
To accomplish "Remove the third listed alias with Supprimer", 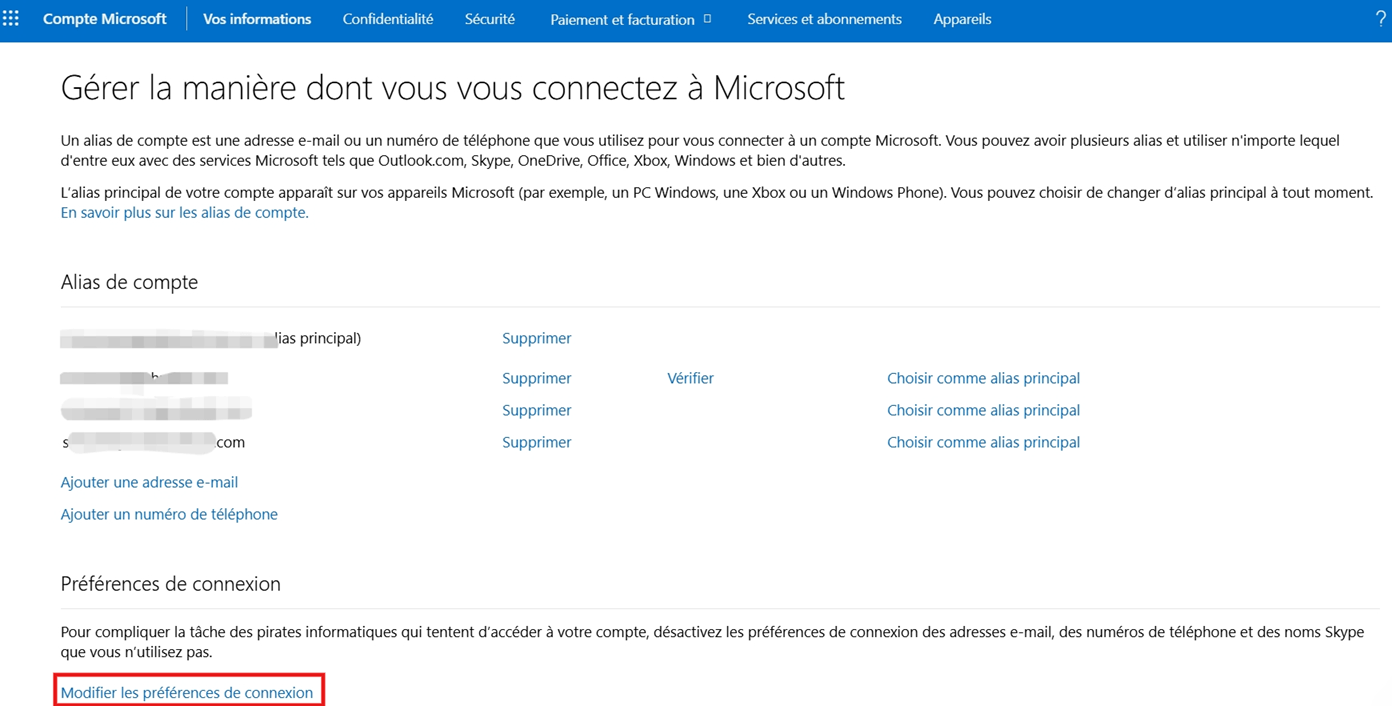I will [537, 410].
